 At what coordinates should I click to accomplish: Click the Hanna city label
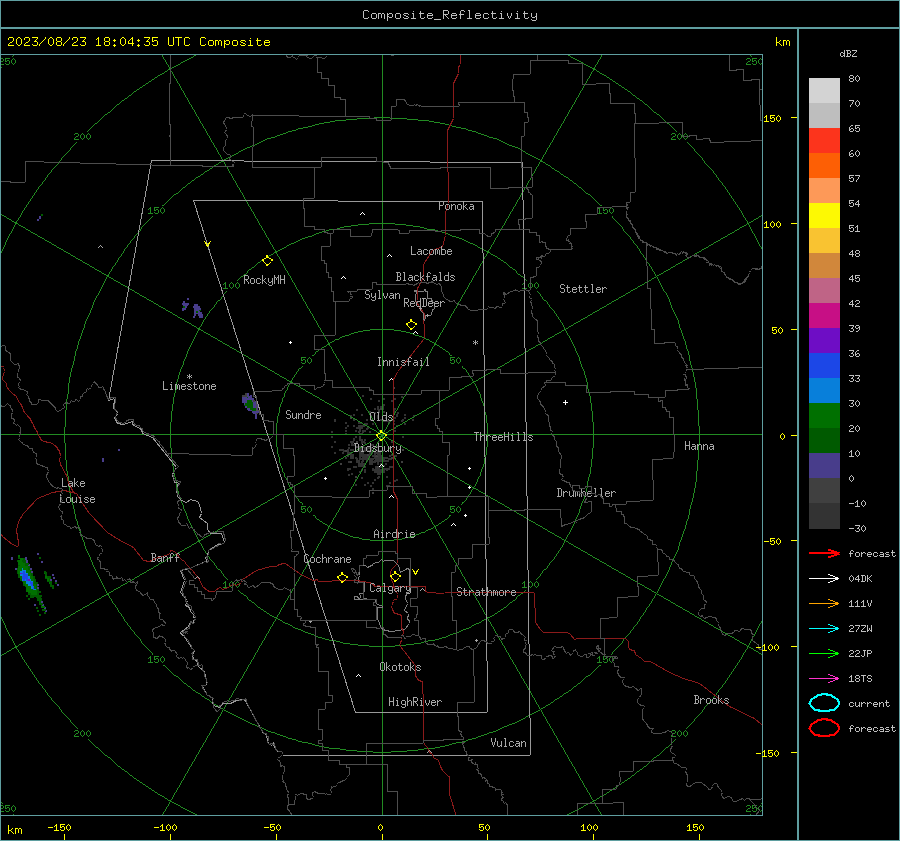pos(699,446)
